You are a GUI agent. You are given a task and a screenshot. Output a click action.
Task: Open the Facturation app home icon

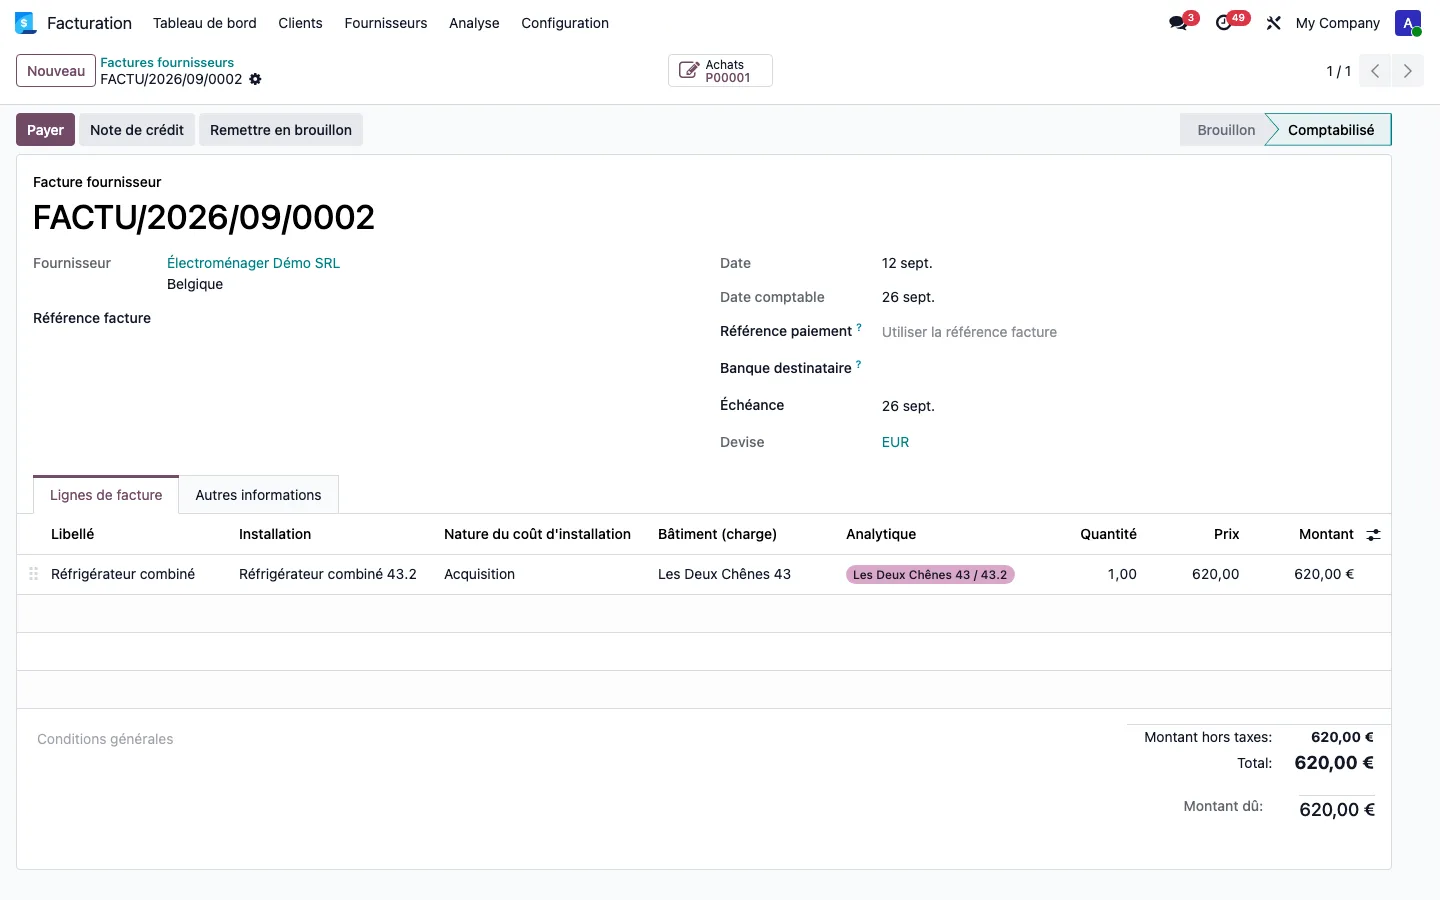coord(26,23)
